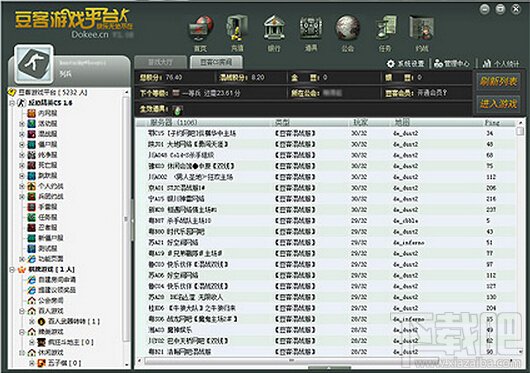Open the 约战 match challenge icon
This screenshot has height=373, width=530.
click(x=421, y=29)
